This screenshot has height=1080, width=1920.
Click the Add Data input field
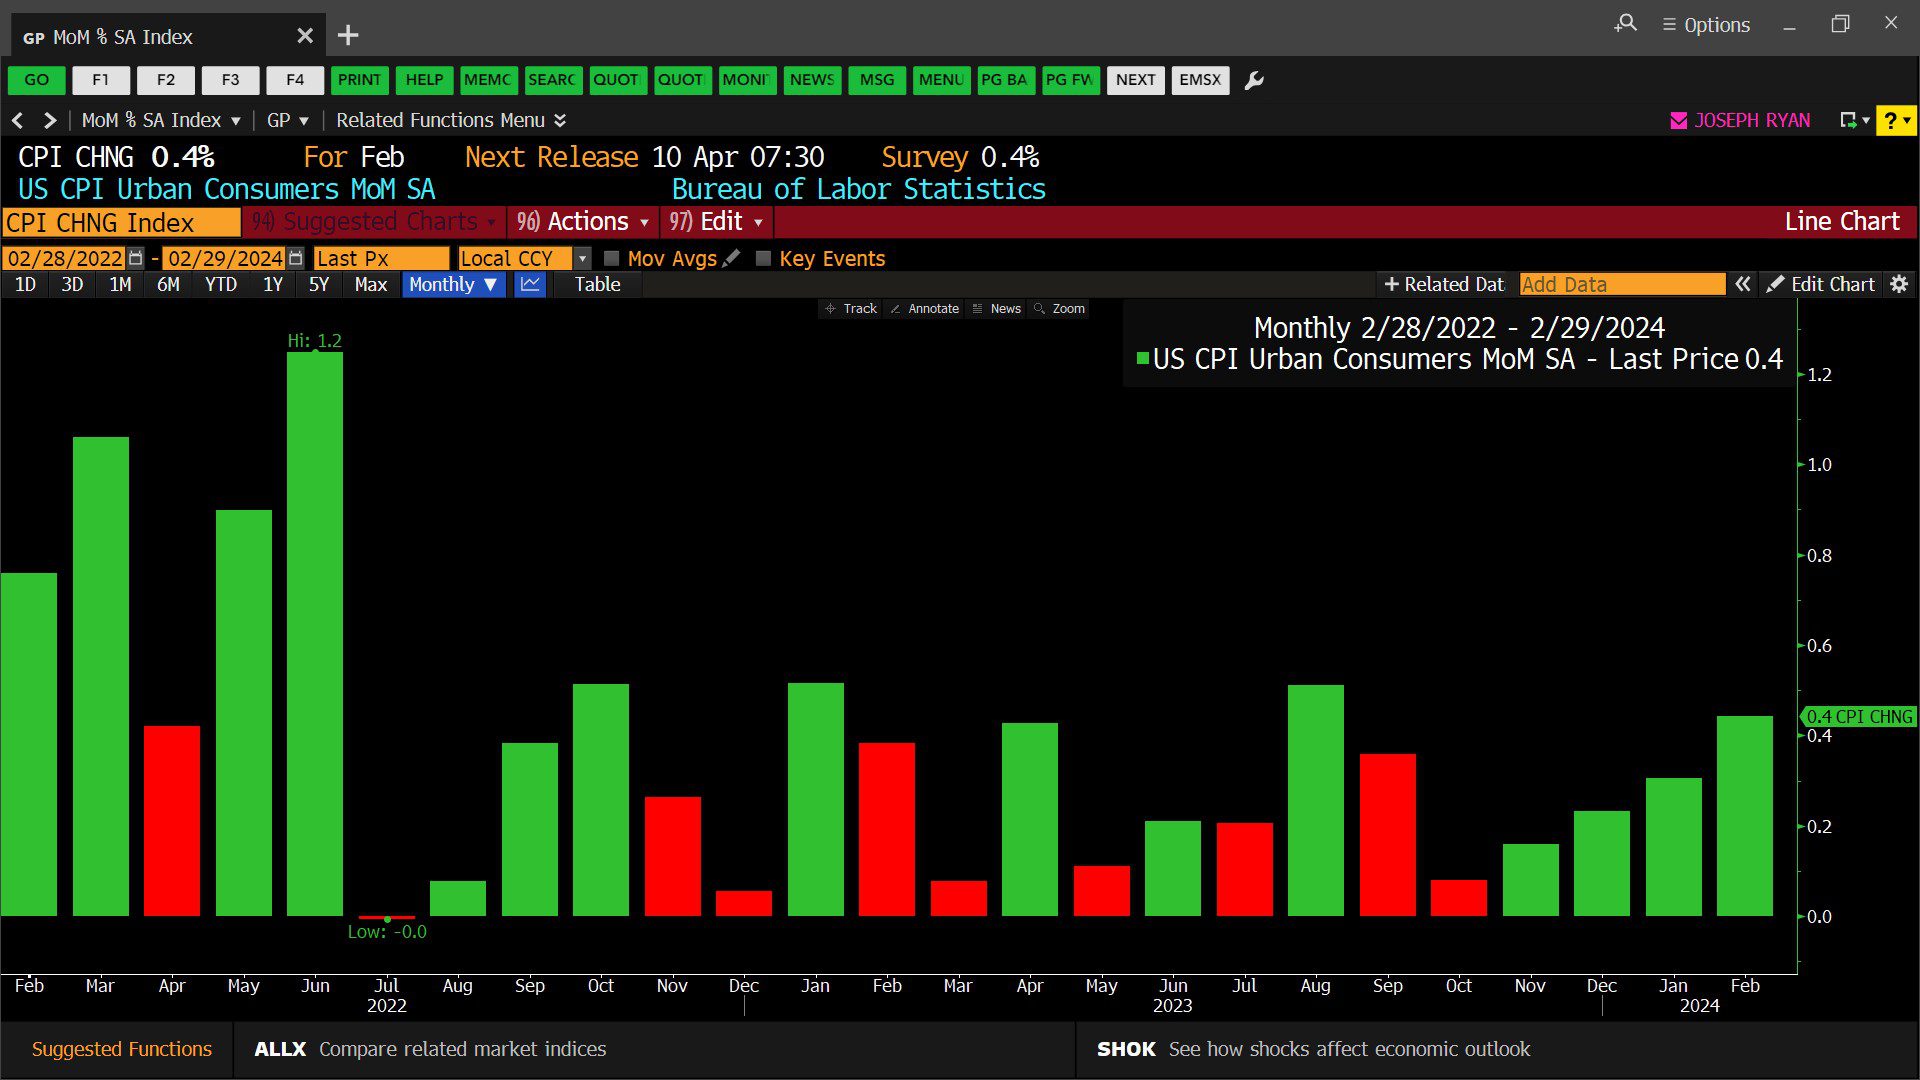coord(1622,285)
